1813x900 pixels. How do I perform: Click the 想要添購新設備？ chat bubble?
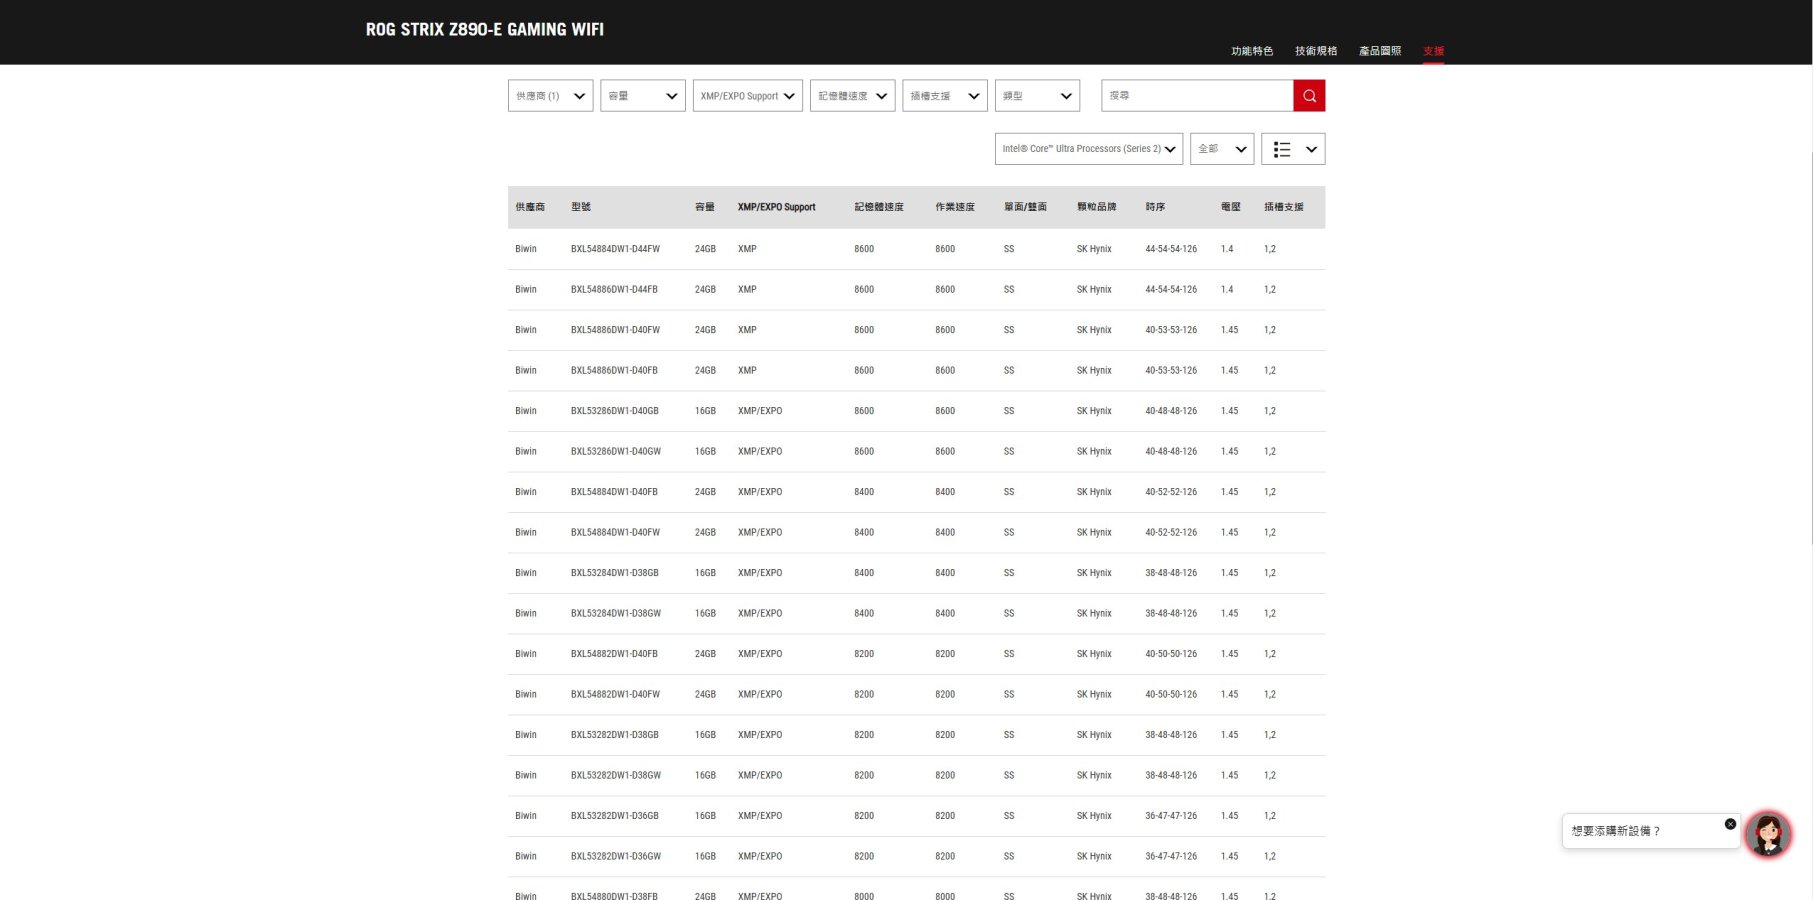pyautogui.click(x=1651, y=831)
